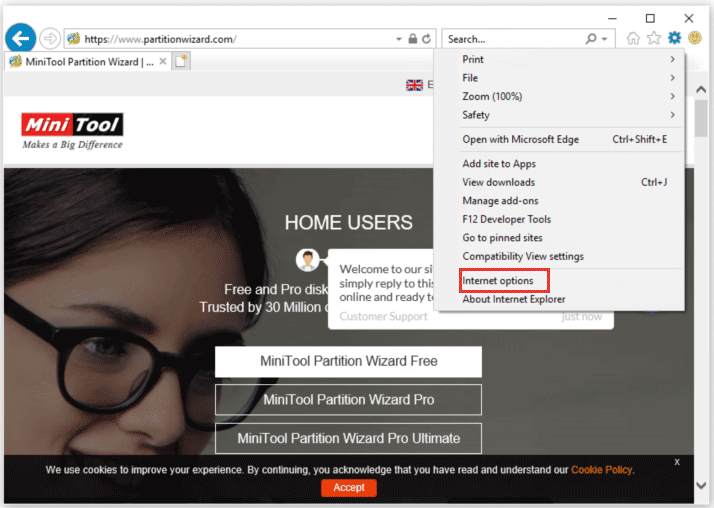Click the Forward navigation arrow
The width and height of the screenshot is (714, 508).
[x=50, y=39]
